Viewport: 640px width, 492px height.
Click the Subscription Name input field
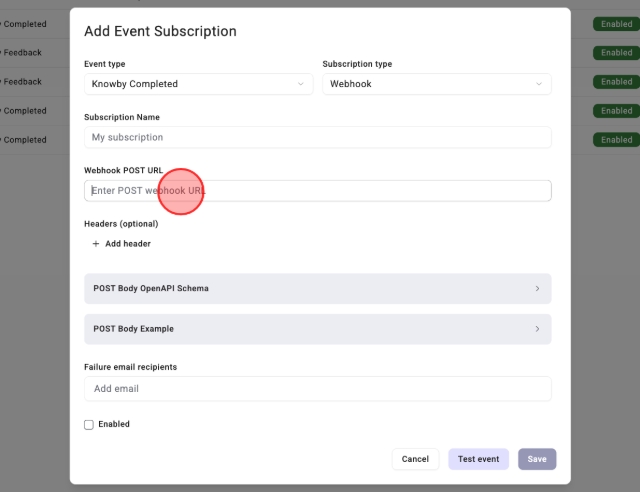point(318,137)
